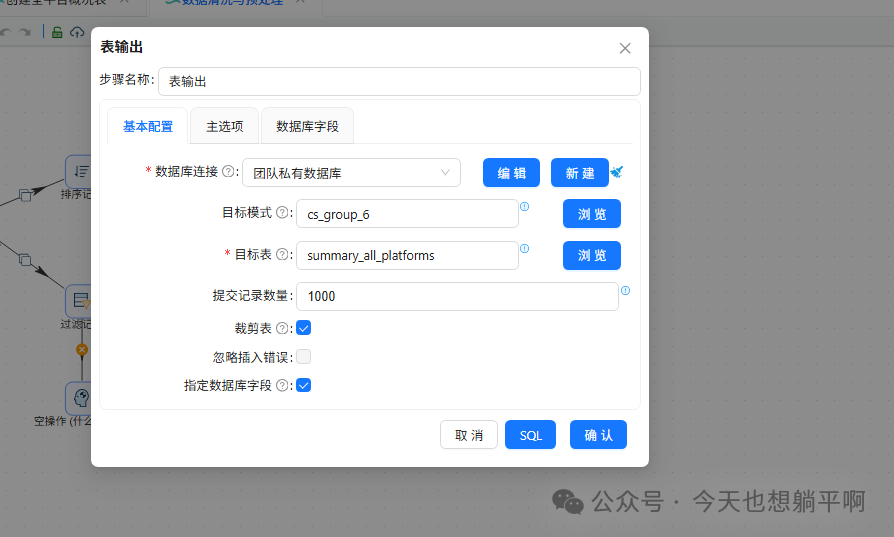Switch to the 主选项 tab
This screenshot has height=537, width=894.
(225, 126)
